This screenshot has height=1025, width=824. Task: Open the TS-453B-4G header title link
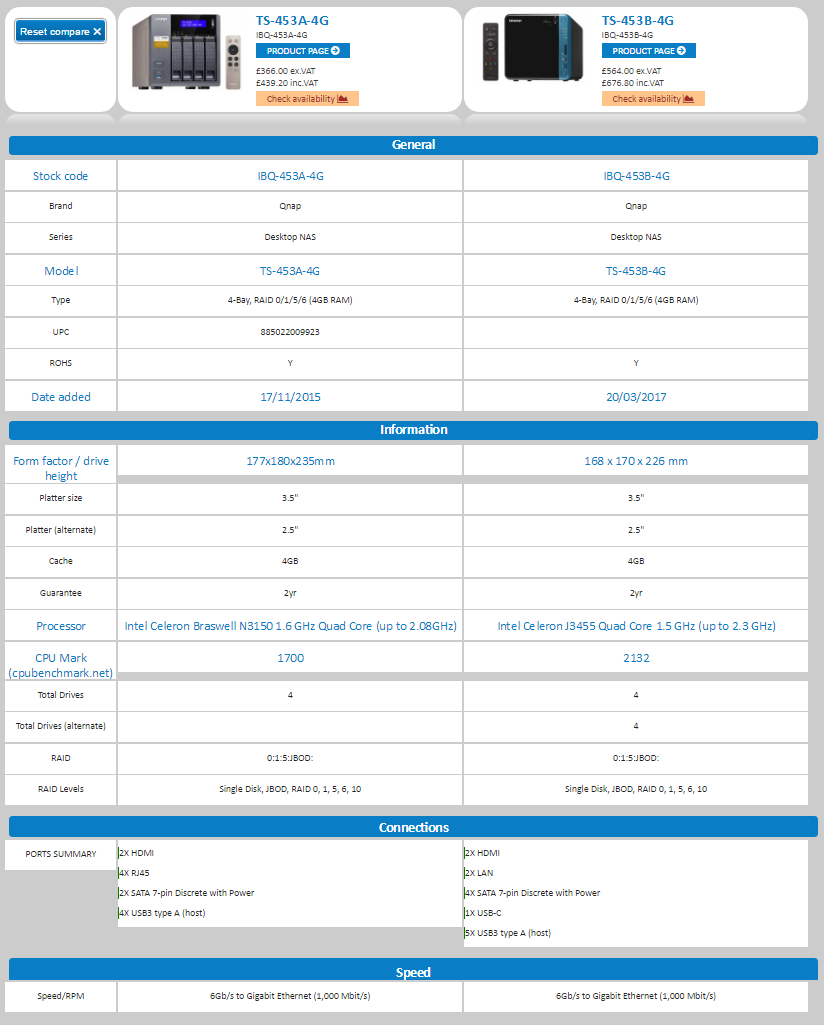tap(638, 21)
